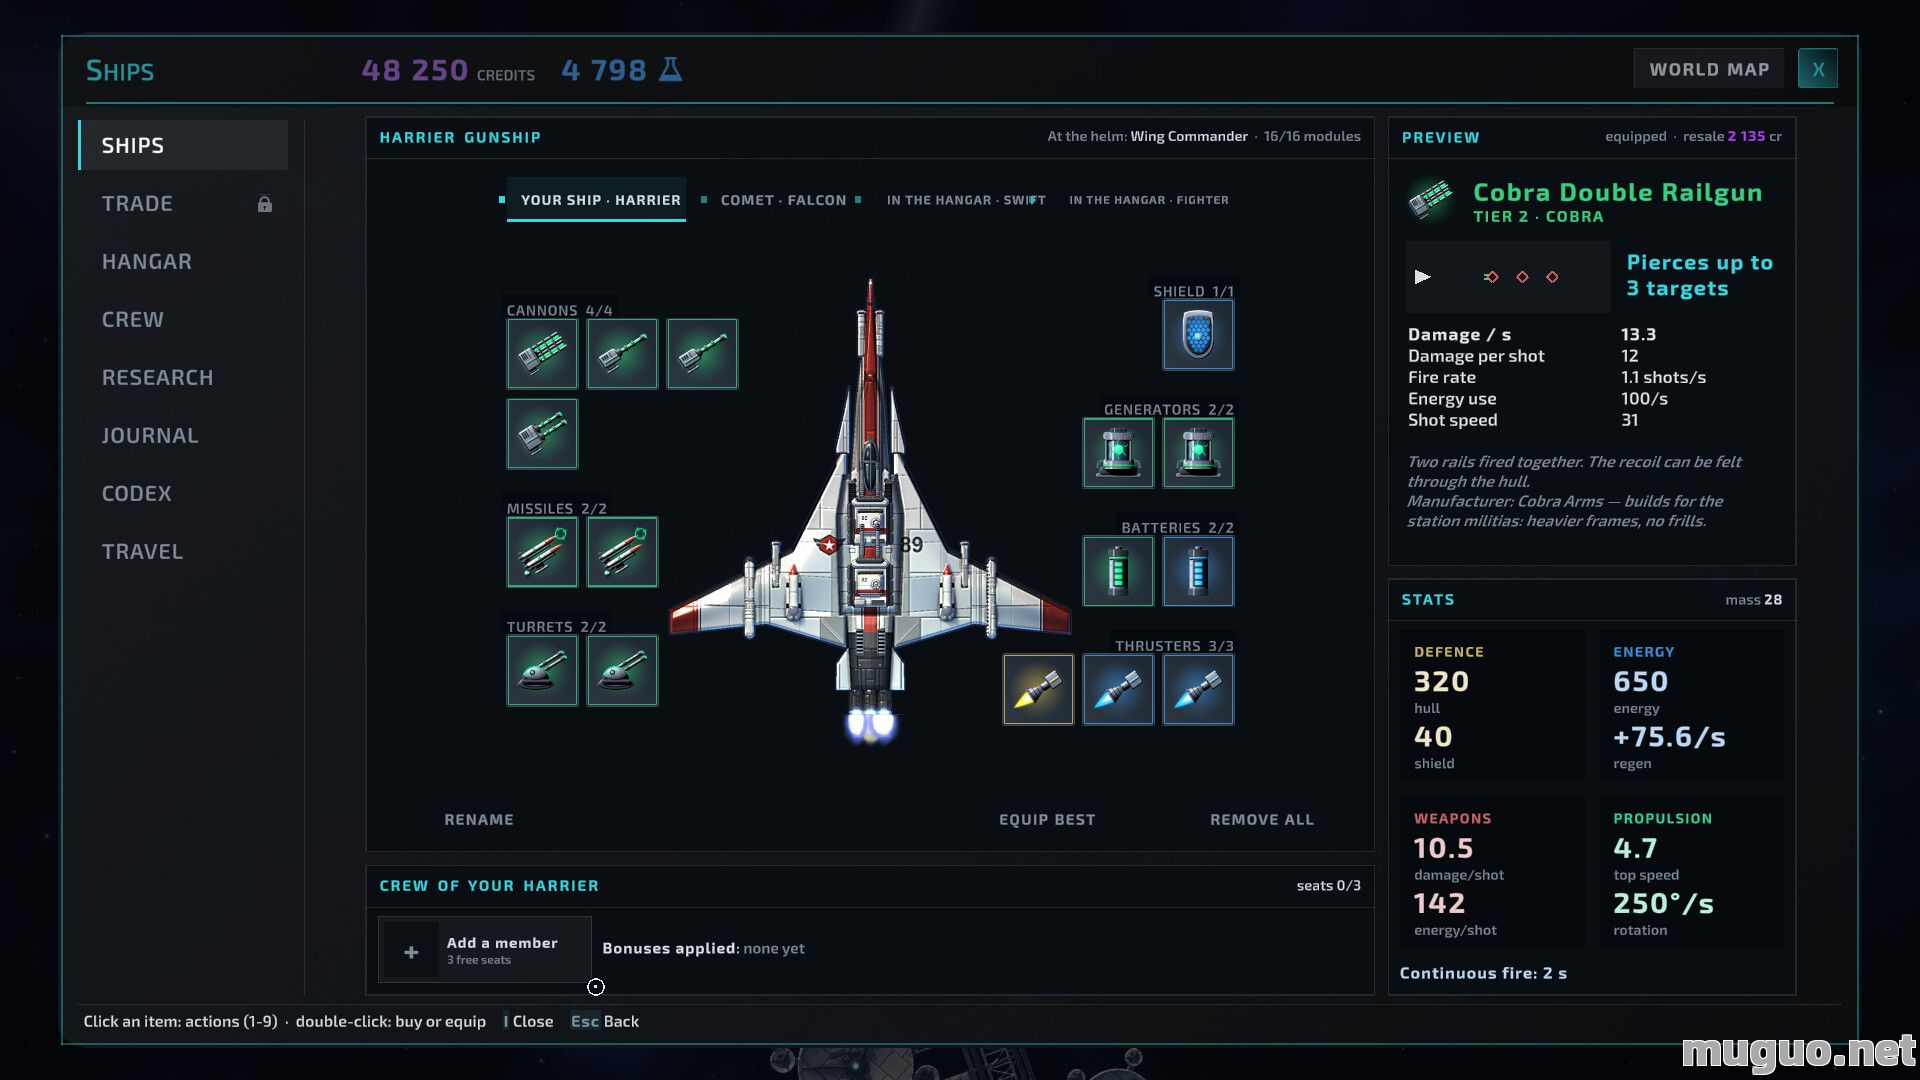Select the second cannon in the top row
This screenshot has width=1920, height=1080.
click(x=622, y=354)
